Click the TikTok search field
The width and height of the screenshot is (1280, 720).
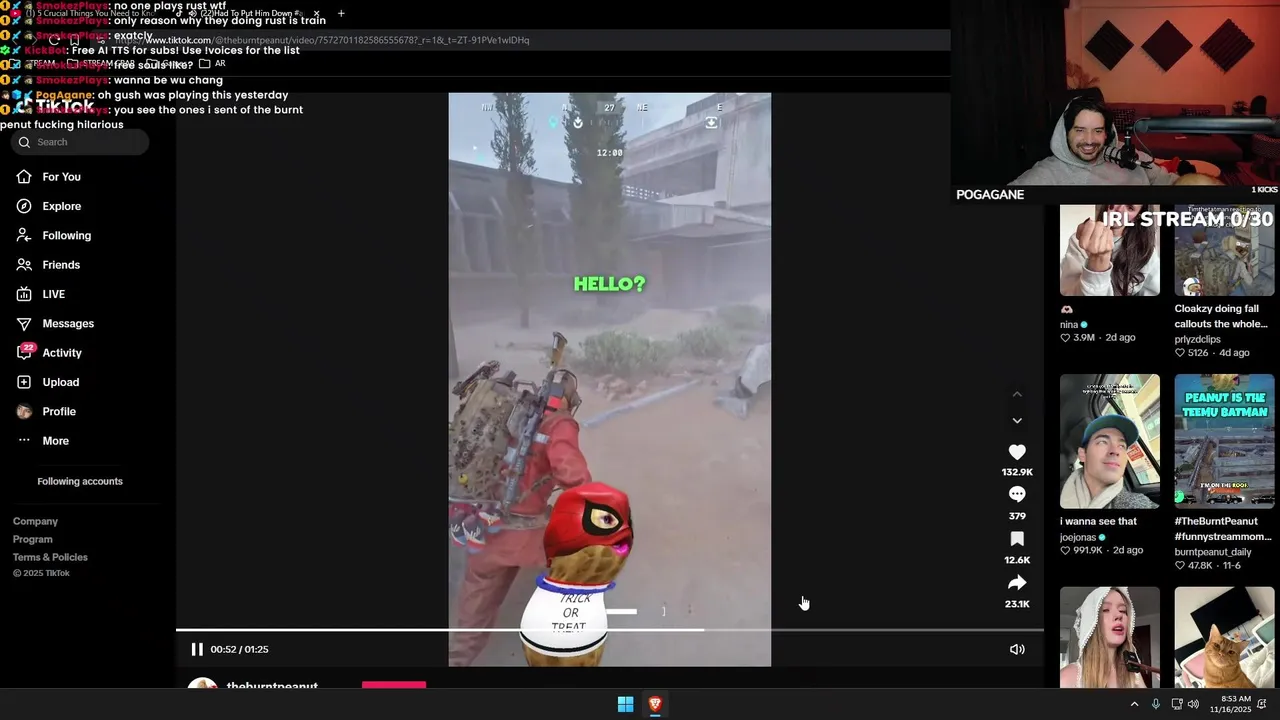(x=82, y=142)
